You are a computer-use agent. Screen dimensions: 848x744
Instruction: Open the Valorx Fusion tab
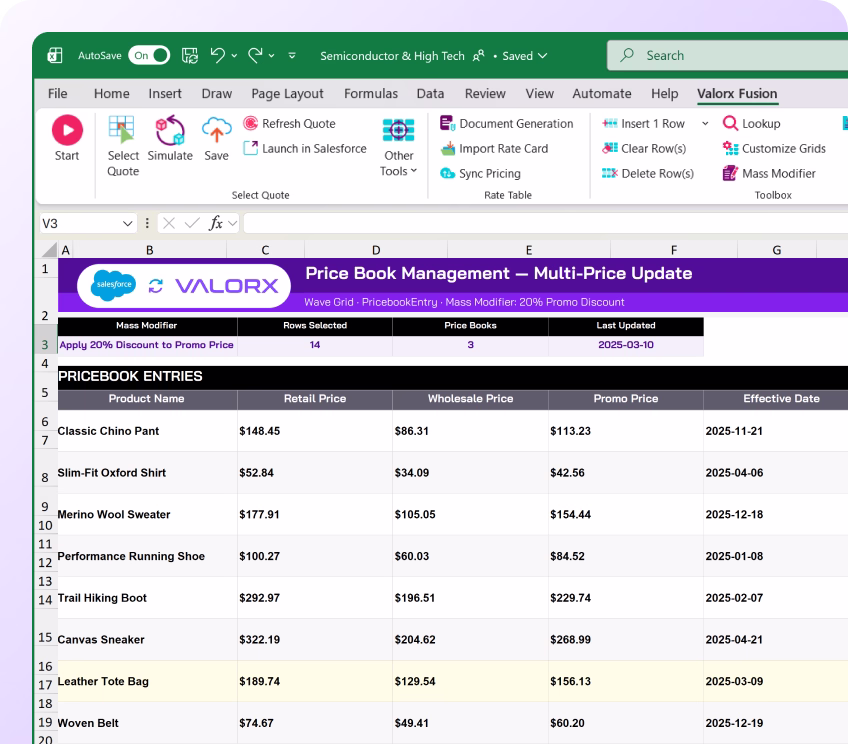737,94
